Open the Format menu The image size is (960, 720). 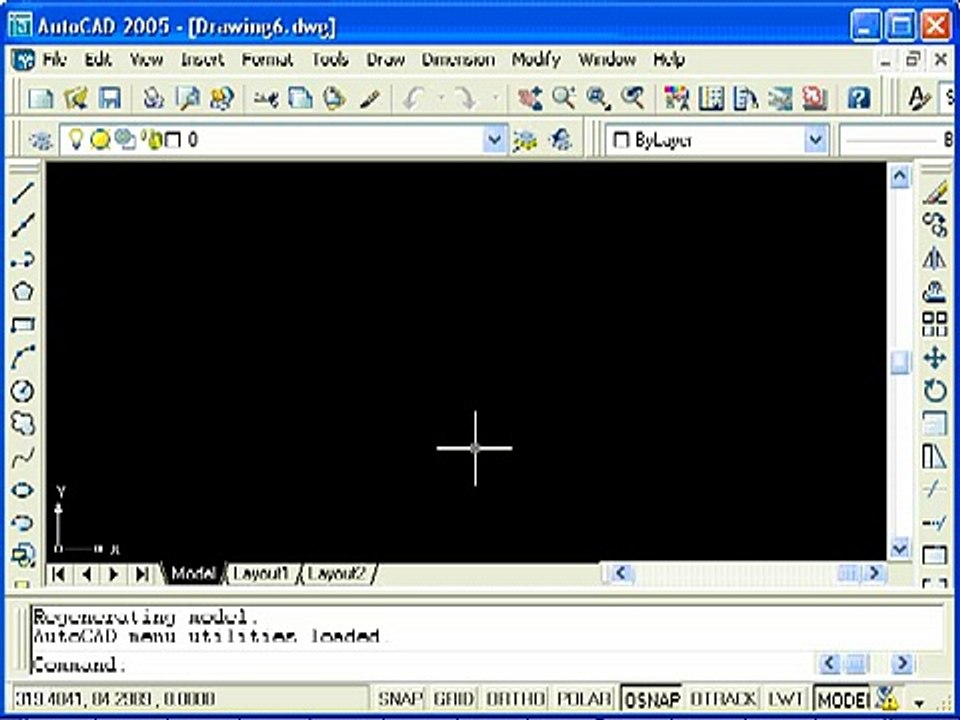pos(267,59)
